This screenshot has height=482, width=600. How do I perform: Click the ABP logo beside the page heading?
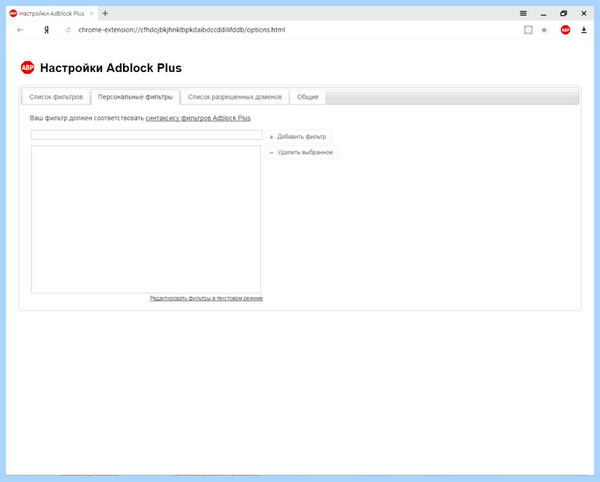[28, 68]
